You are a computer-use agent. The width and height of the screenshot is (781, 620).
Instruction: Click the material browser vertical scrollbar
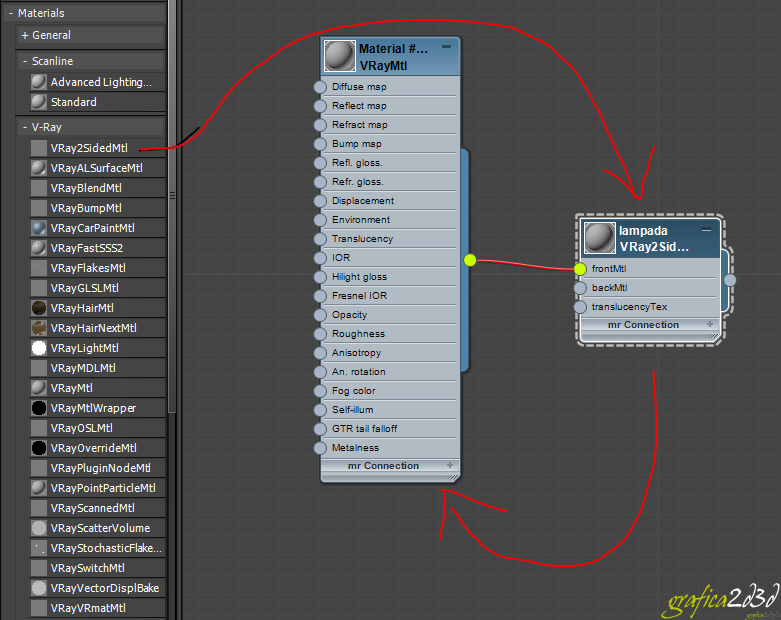(x=172, y=206)
